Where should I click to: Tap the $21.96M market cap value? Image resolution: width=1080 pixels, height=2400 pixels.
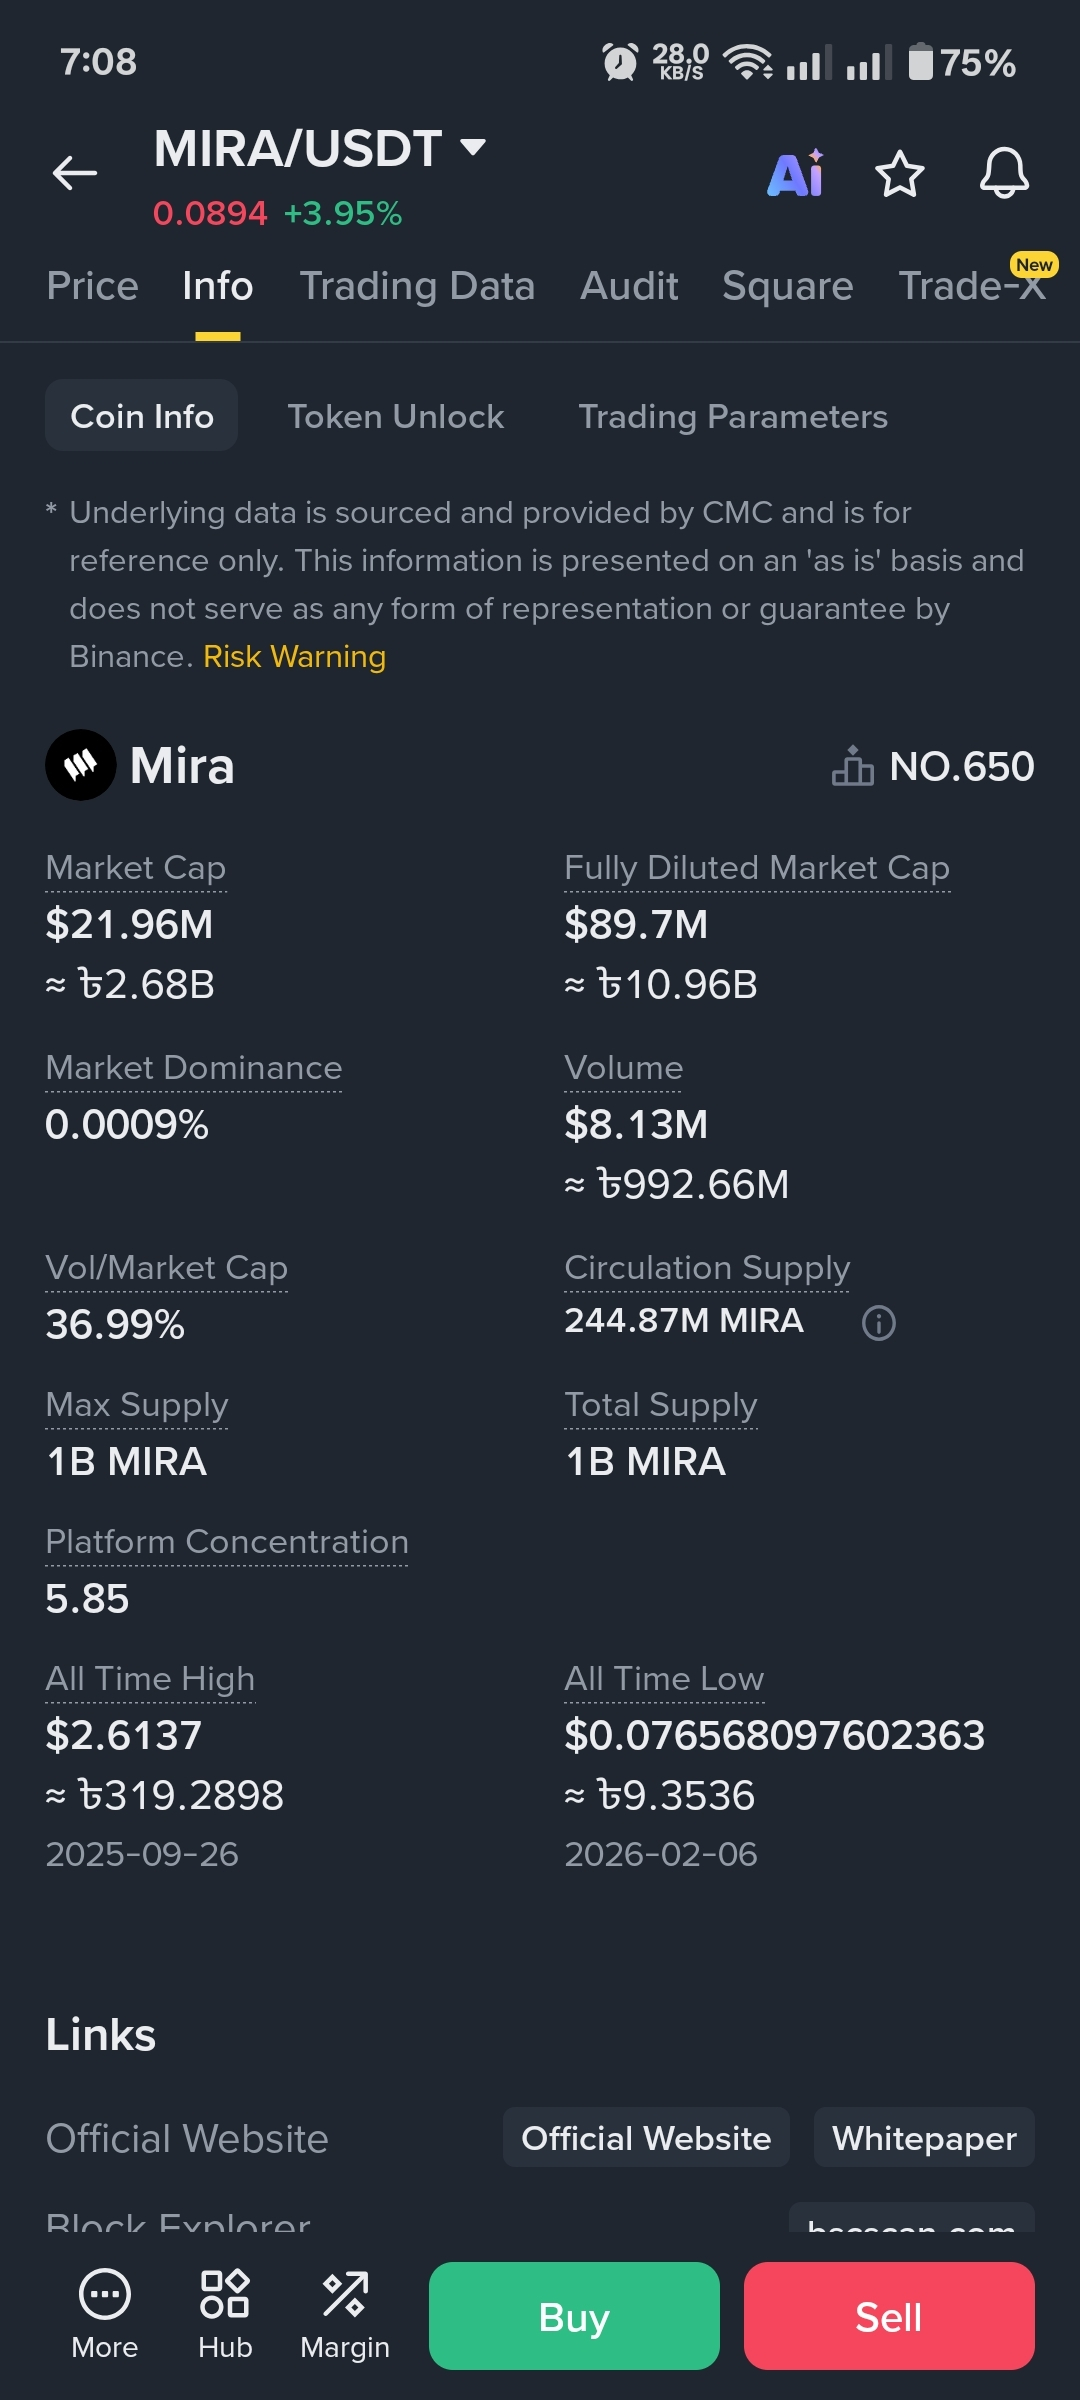coord(129,924)
